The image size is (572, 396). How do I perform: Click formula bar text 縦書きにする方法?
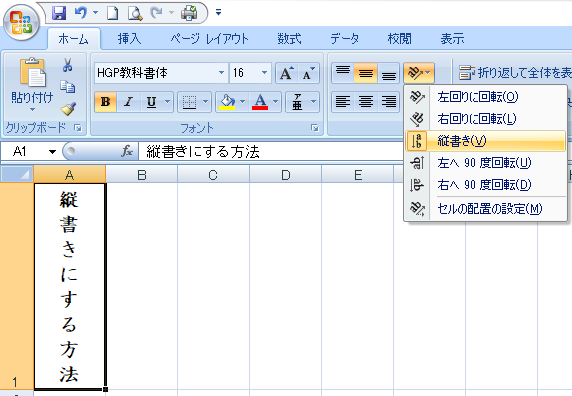coord(203,152)
